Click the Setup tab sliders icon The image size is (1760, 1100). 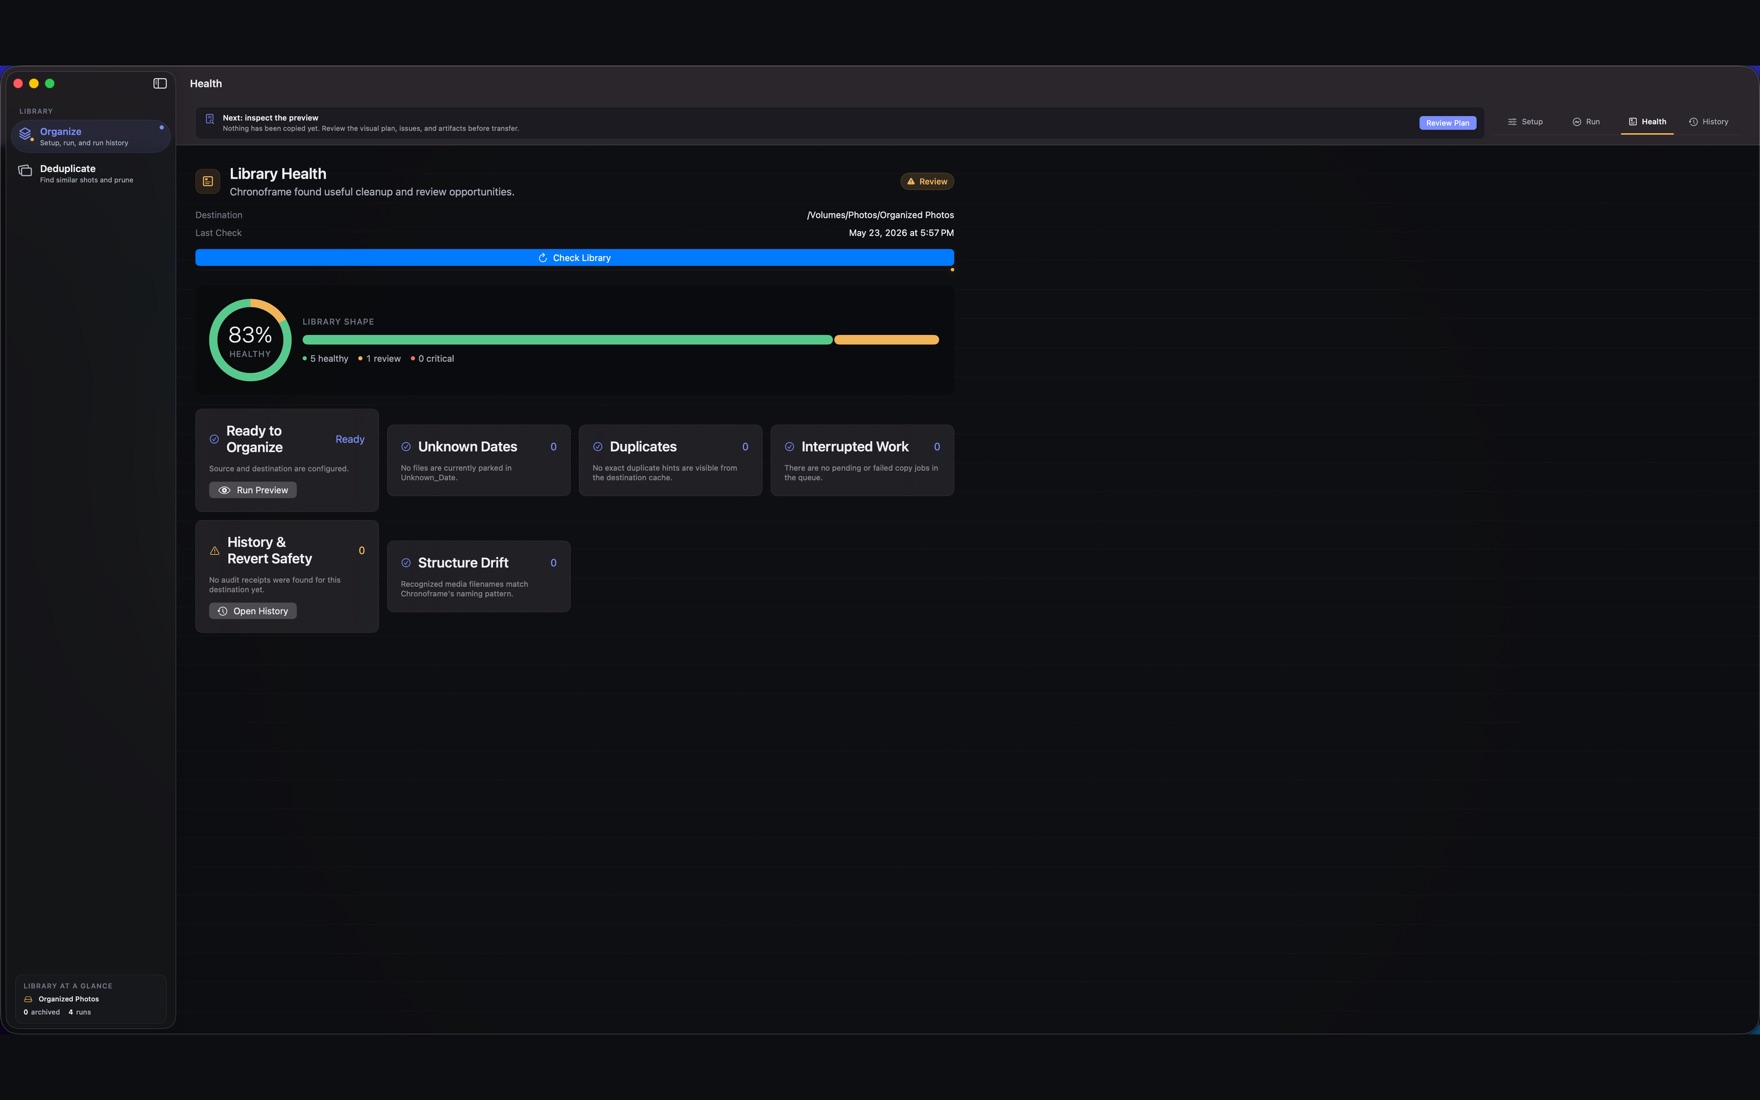(x=1512, y=122)
